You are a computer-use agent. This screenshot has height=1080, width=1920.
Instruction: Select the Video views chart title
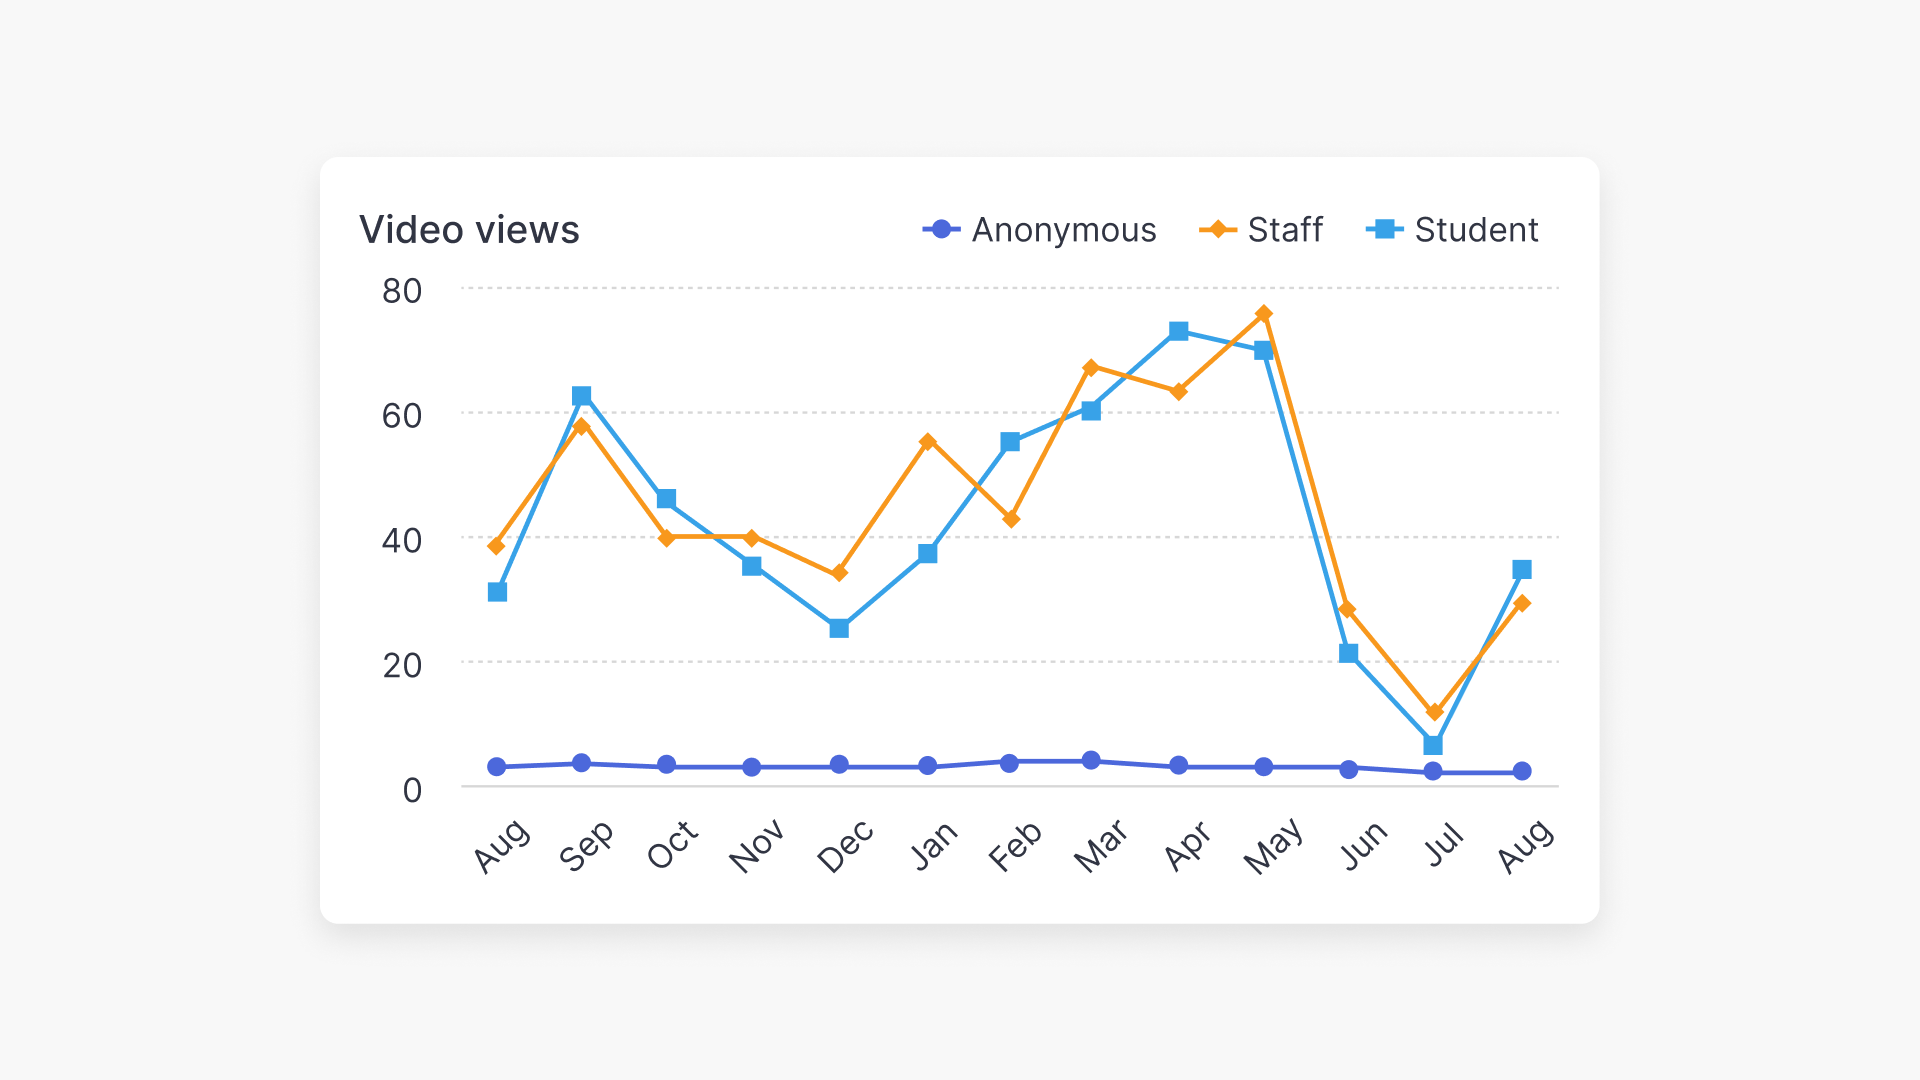pyautogui.click(x=469, y=229)
